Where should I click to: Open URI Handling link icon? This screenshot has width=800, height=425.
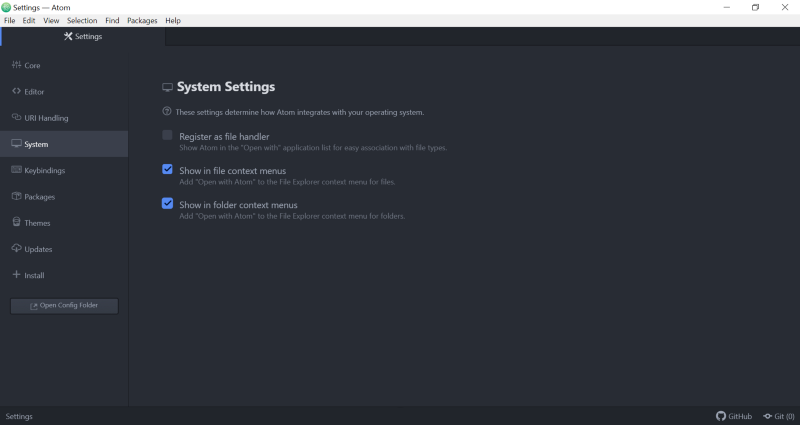point(16,118)
